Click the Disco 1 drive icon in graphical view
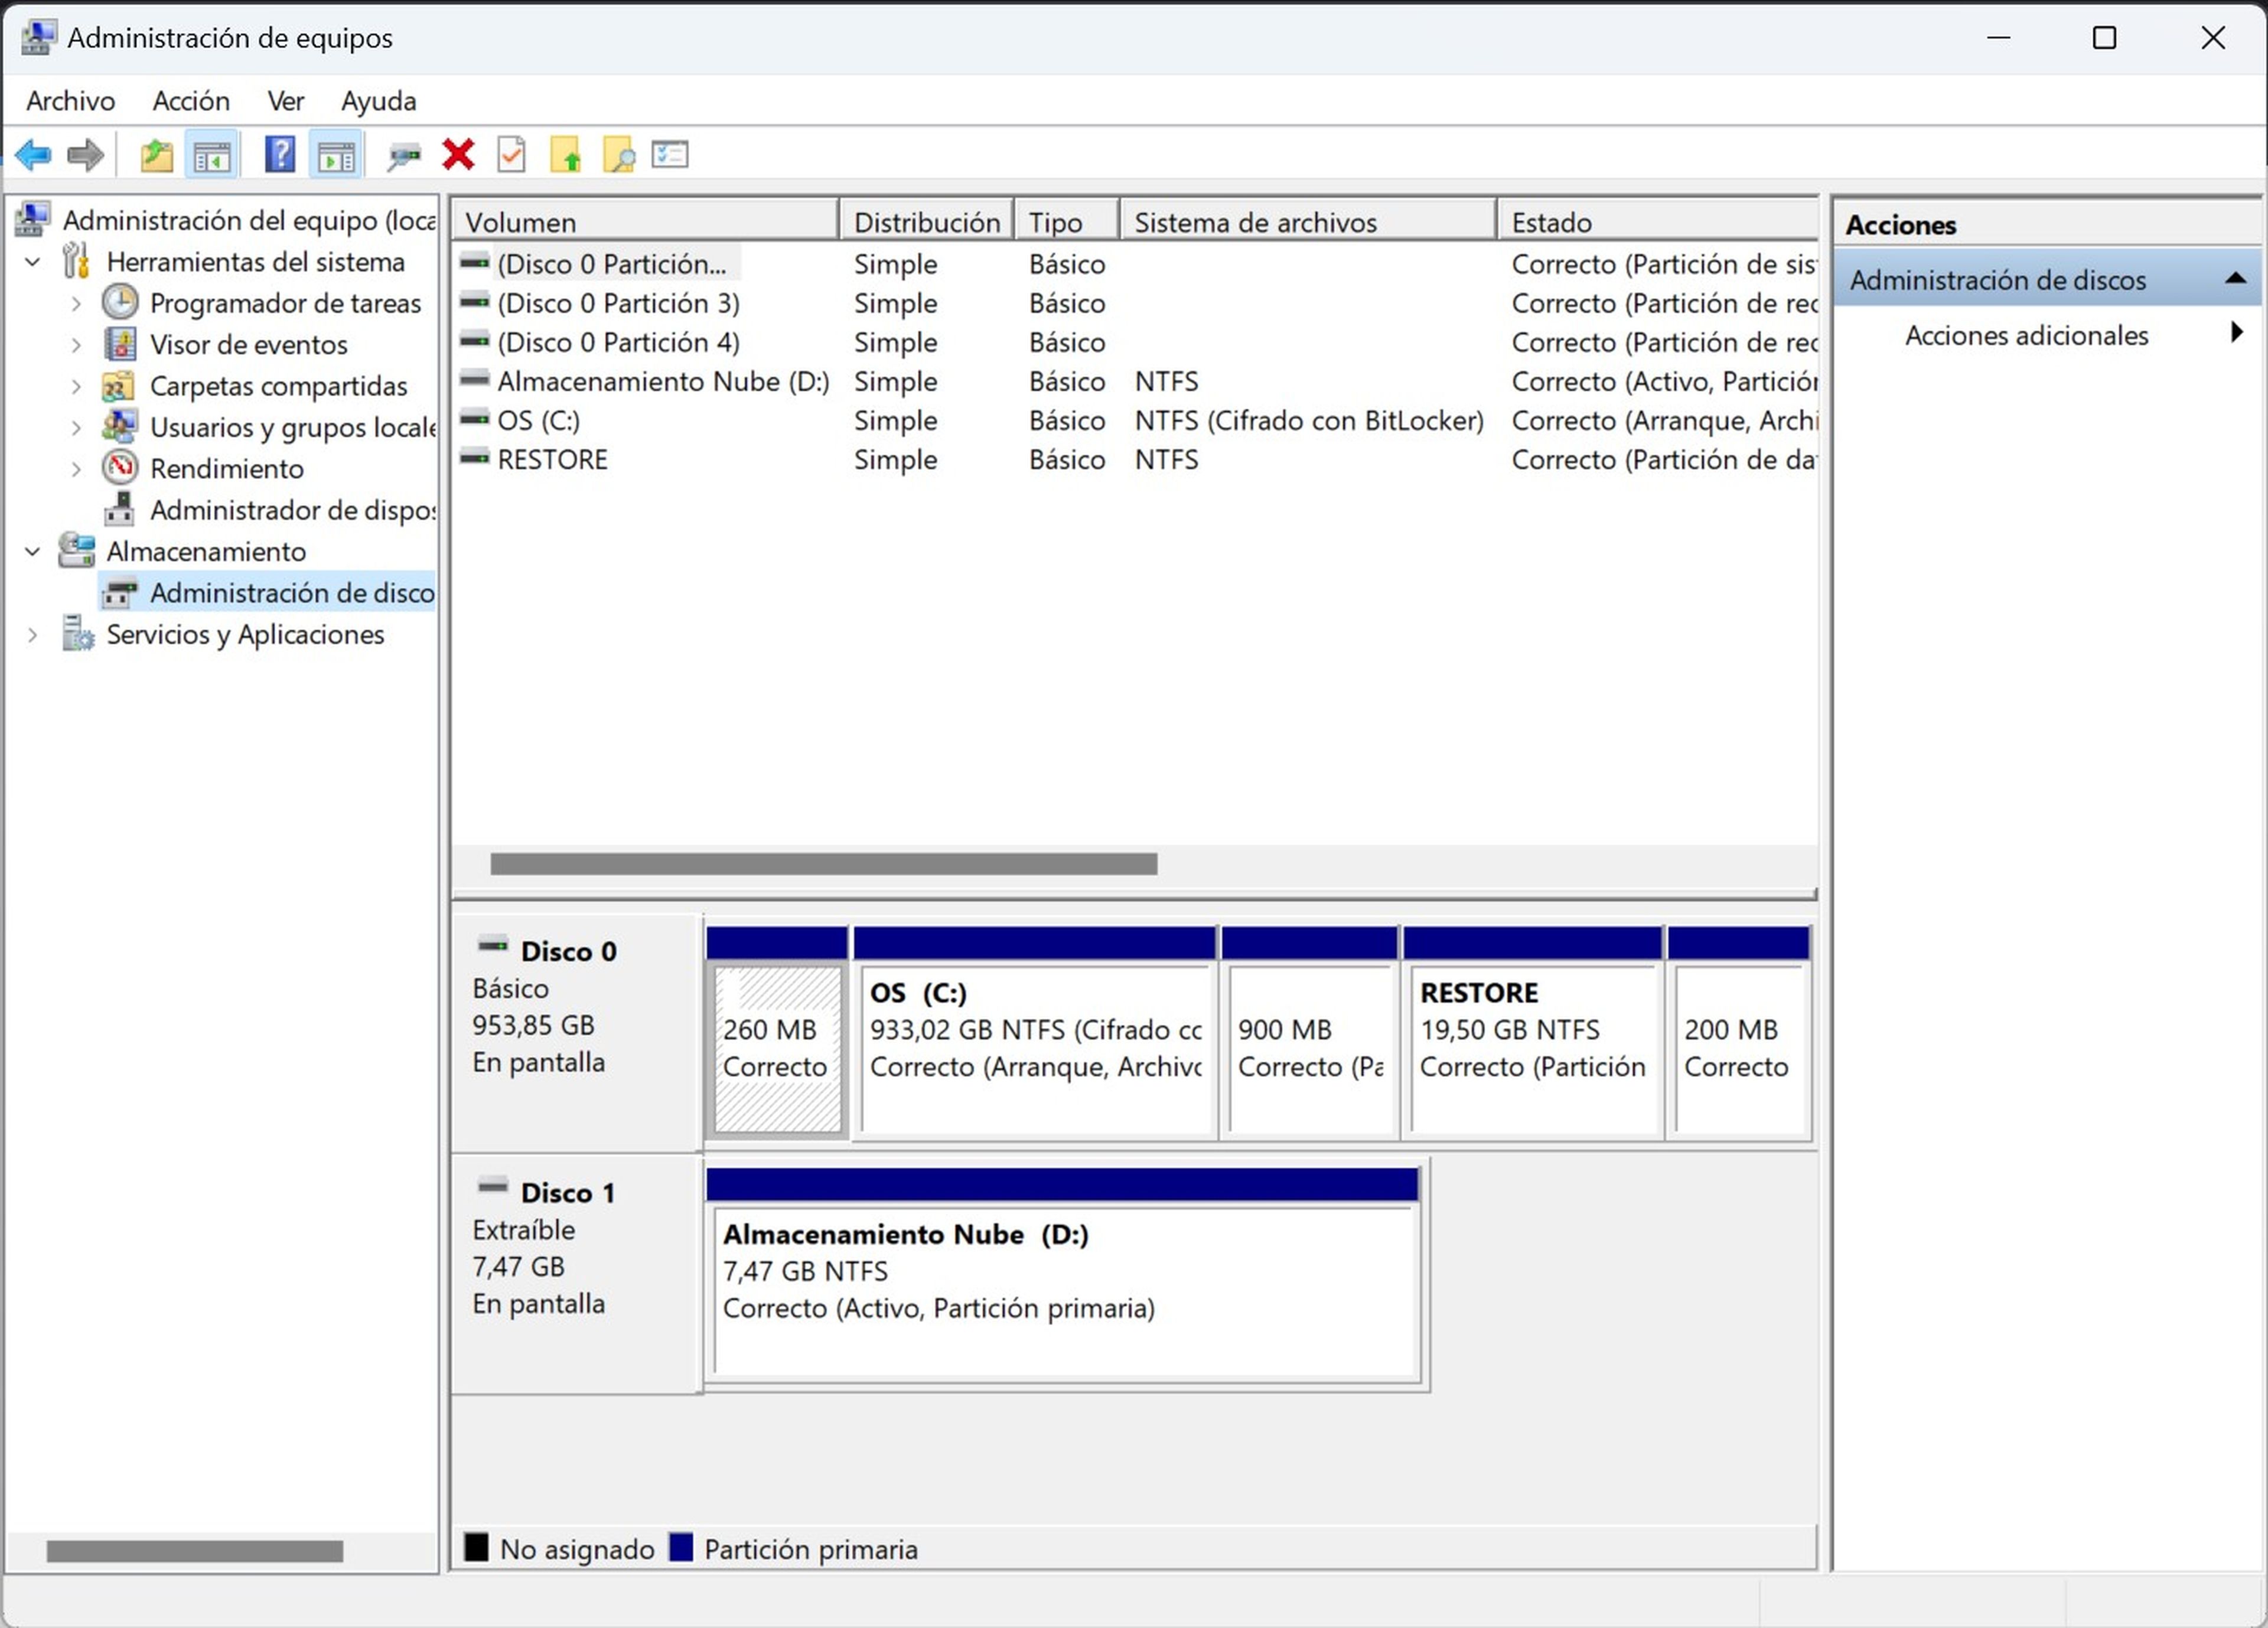The width and height of the screenshot is (2268, 1628). [493, 1187]
